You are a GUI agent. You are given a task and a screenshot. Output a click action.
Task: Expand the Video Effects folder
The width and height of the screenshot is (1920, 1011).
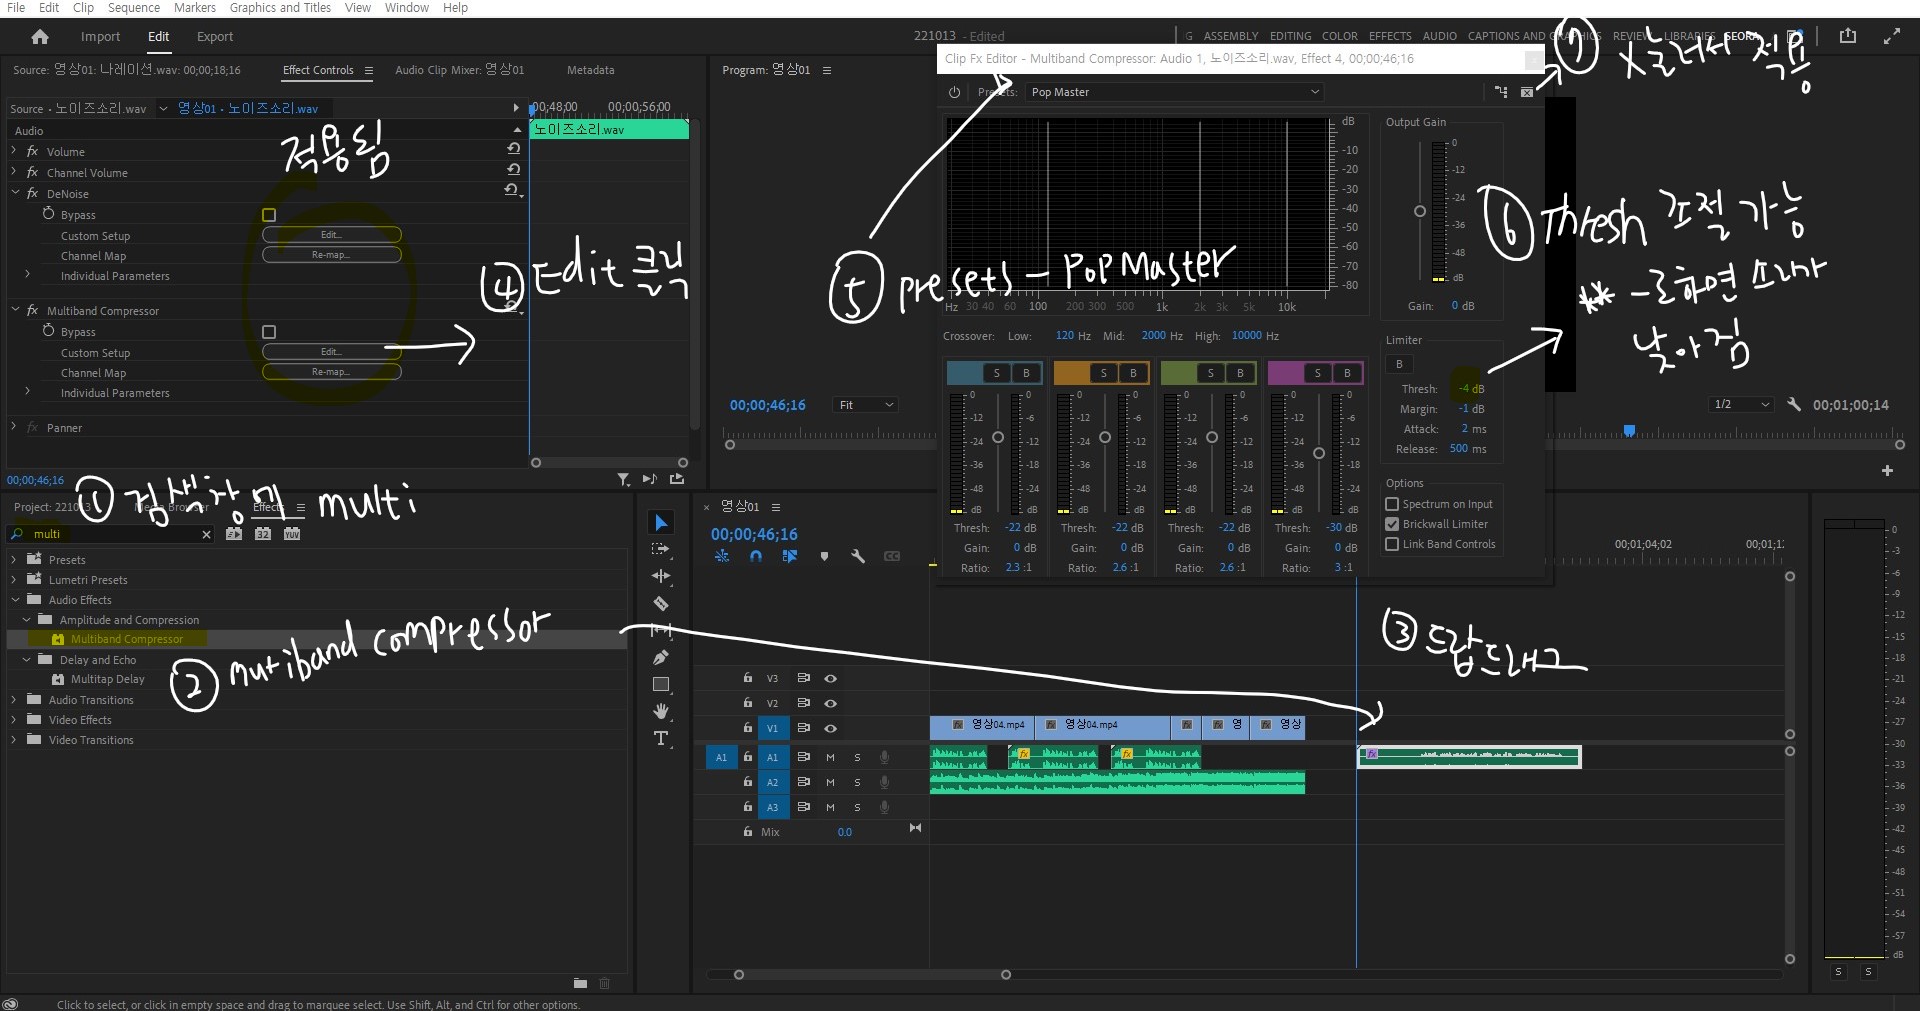click(x=14, y=720)
